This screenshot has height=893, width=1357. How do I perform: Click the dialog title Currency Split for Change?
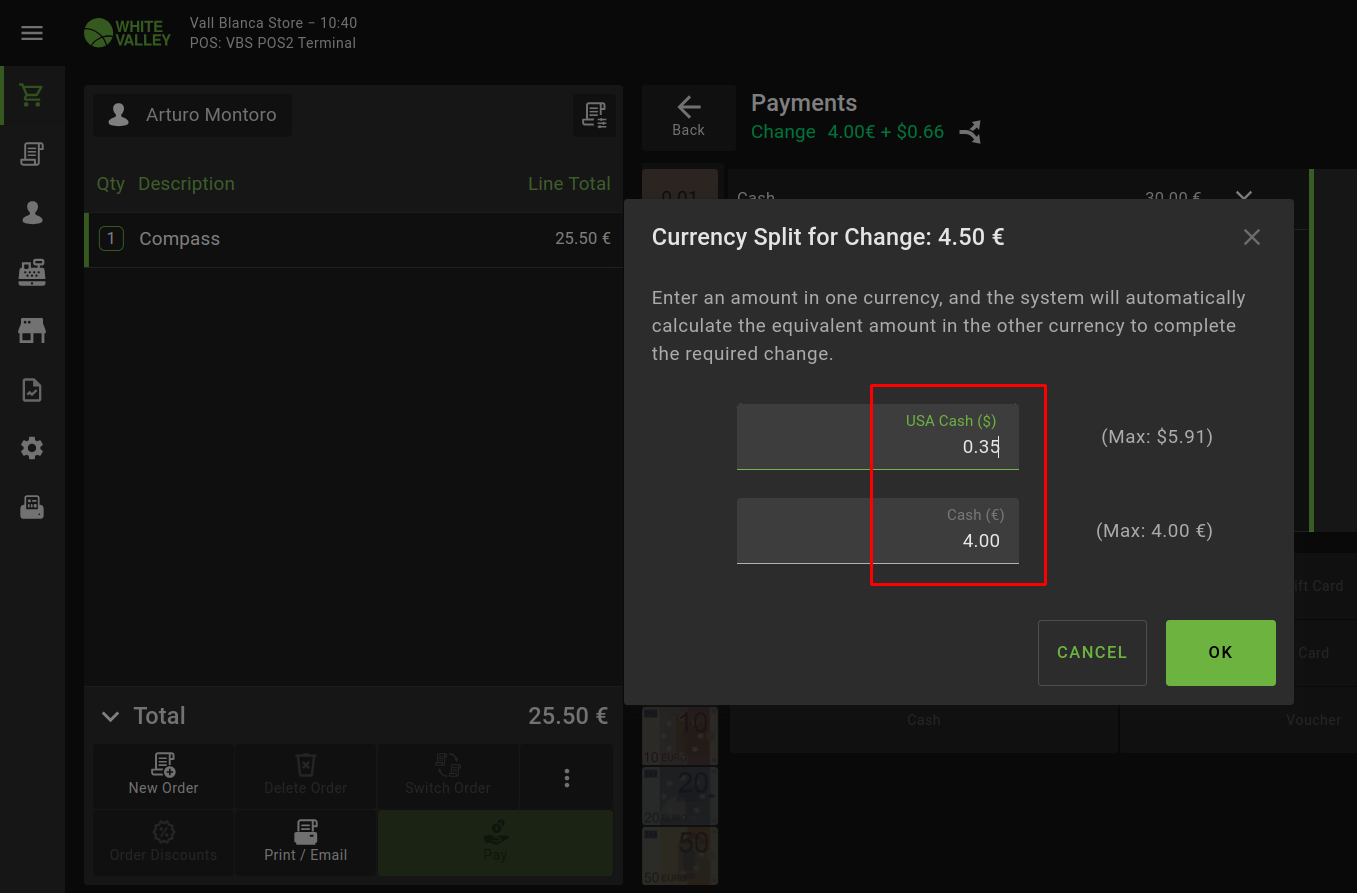[828, 237]
